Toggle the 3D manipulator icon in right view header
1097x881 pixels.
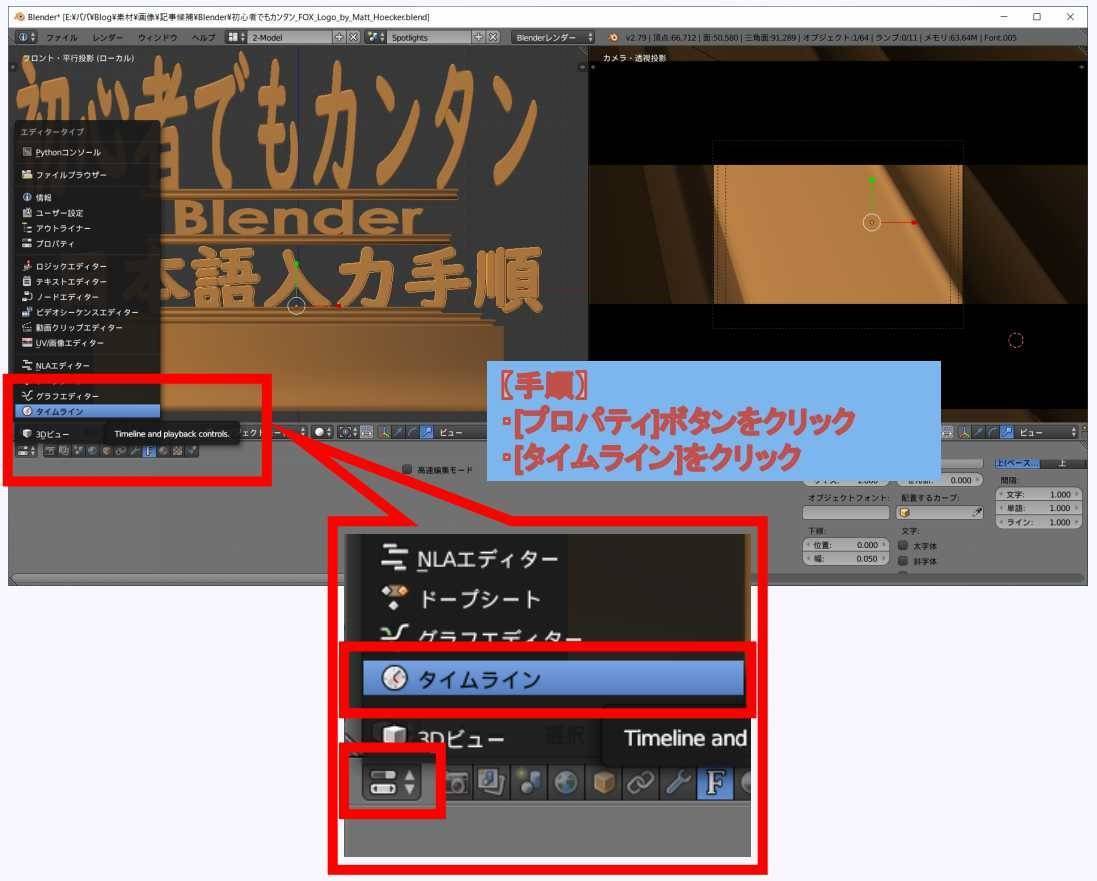(965, 432)
